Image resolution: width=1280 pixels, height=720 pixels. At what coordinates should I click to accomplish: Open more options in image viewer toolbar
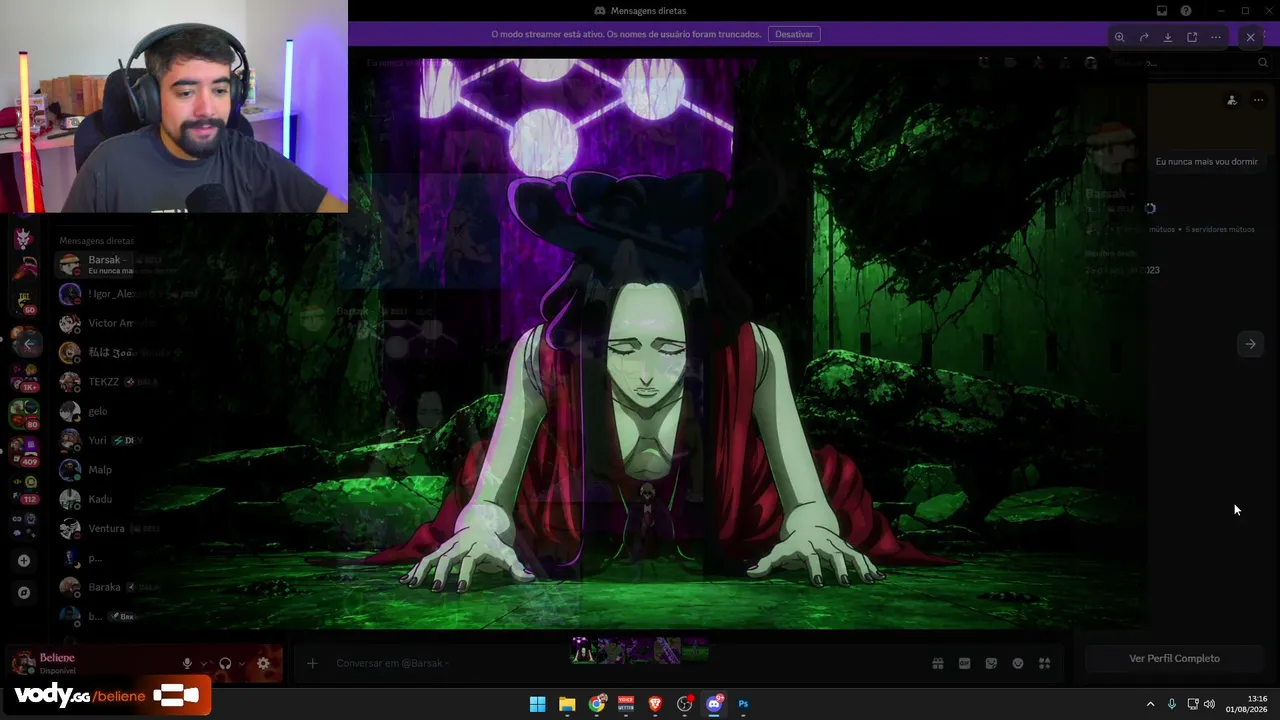pyautogui.click(x=1216, y=37)
